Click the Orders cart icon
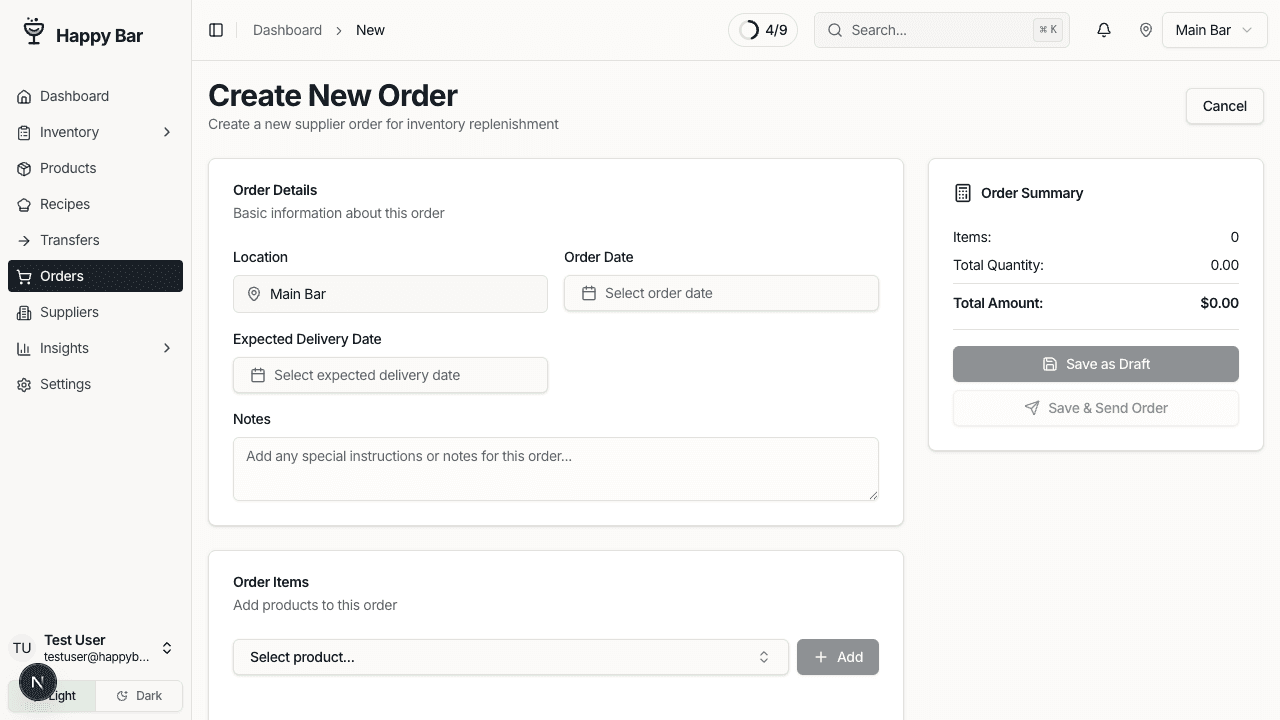 24,276
